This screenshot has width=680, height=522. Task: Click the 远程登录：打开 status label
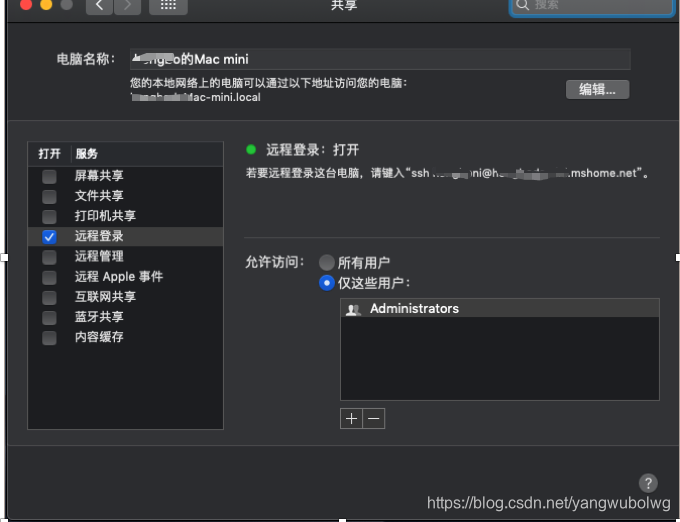(313, 150)
